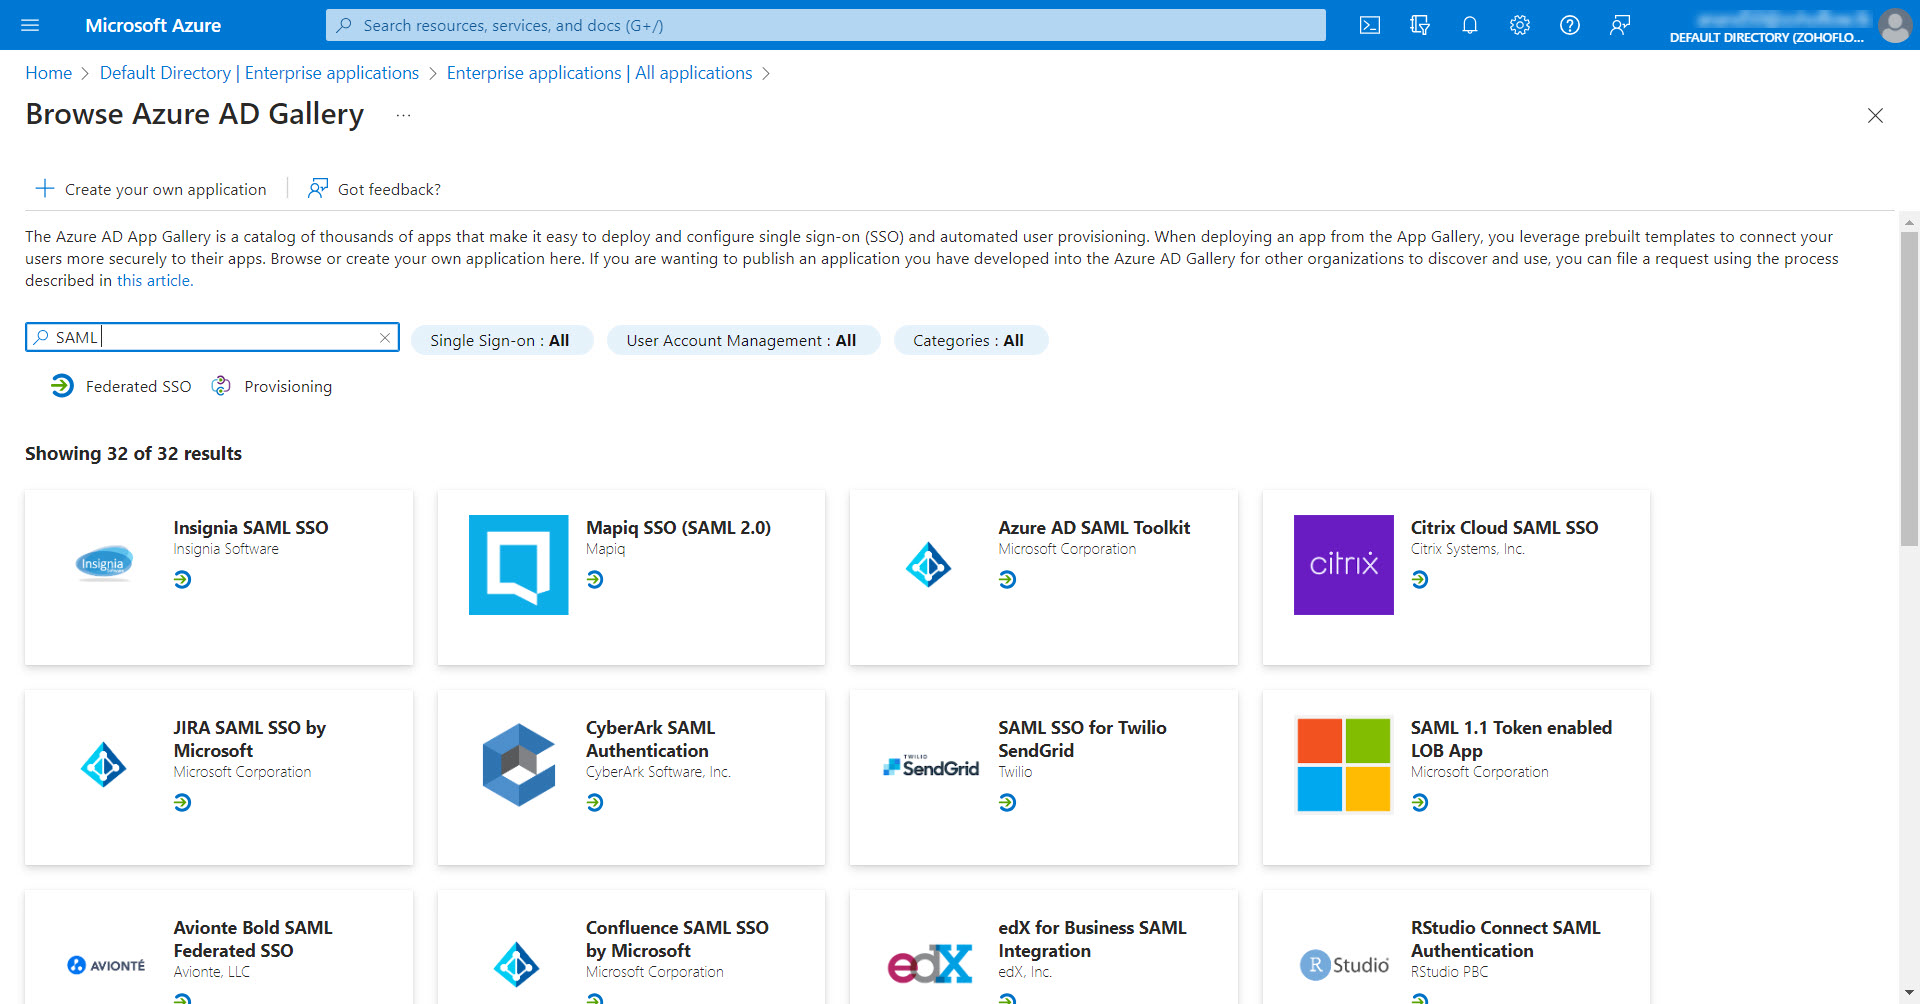Image resolution: width=1920 pixels, height=1004 pixels.
Task: Open the notifications bell
Action: 1469,25
